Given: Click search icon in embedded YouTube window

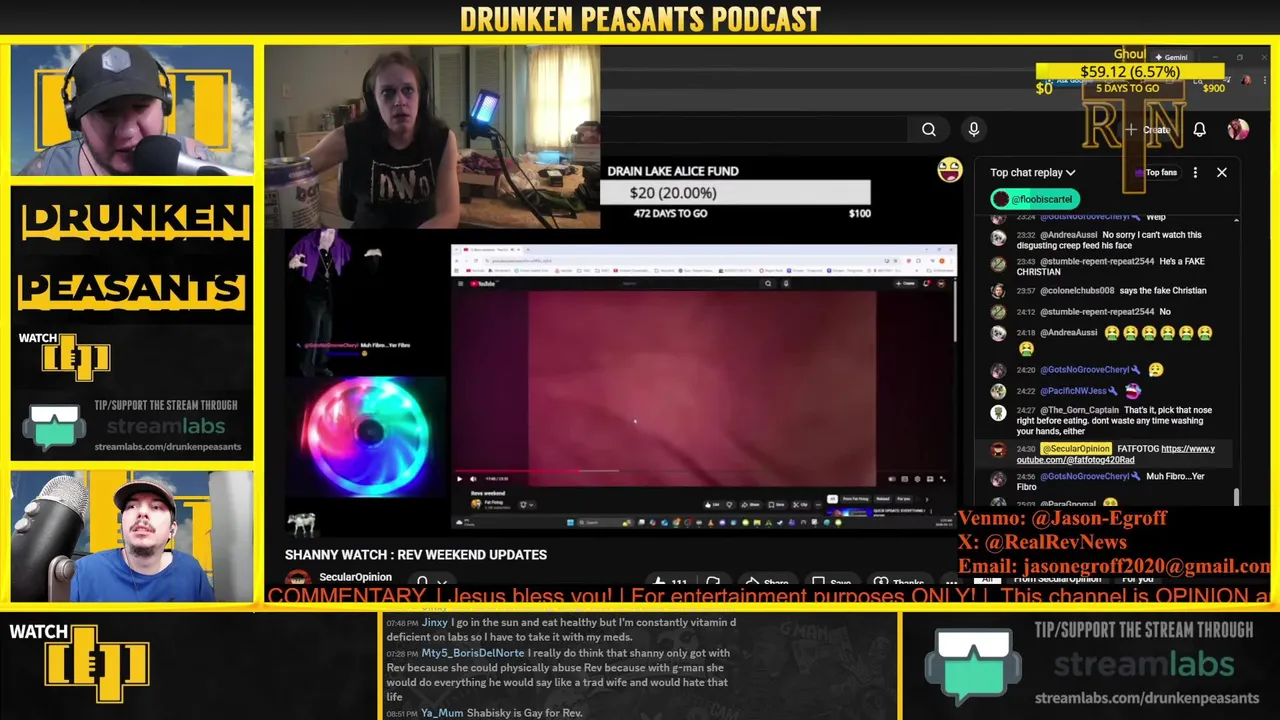Looking at the screenshot, I should pyautogui.click(x=768, y=283).
